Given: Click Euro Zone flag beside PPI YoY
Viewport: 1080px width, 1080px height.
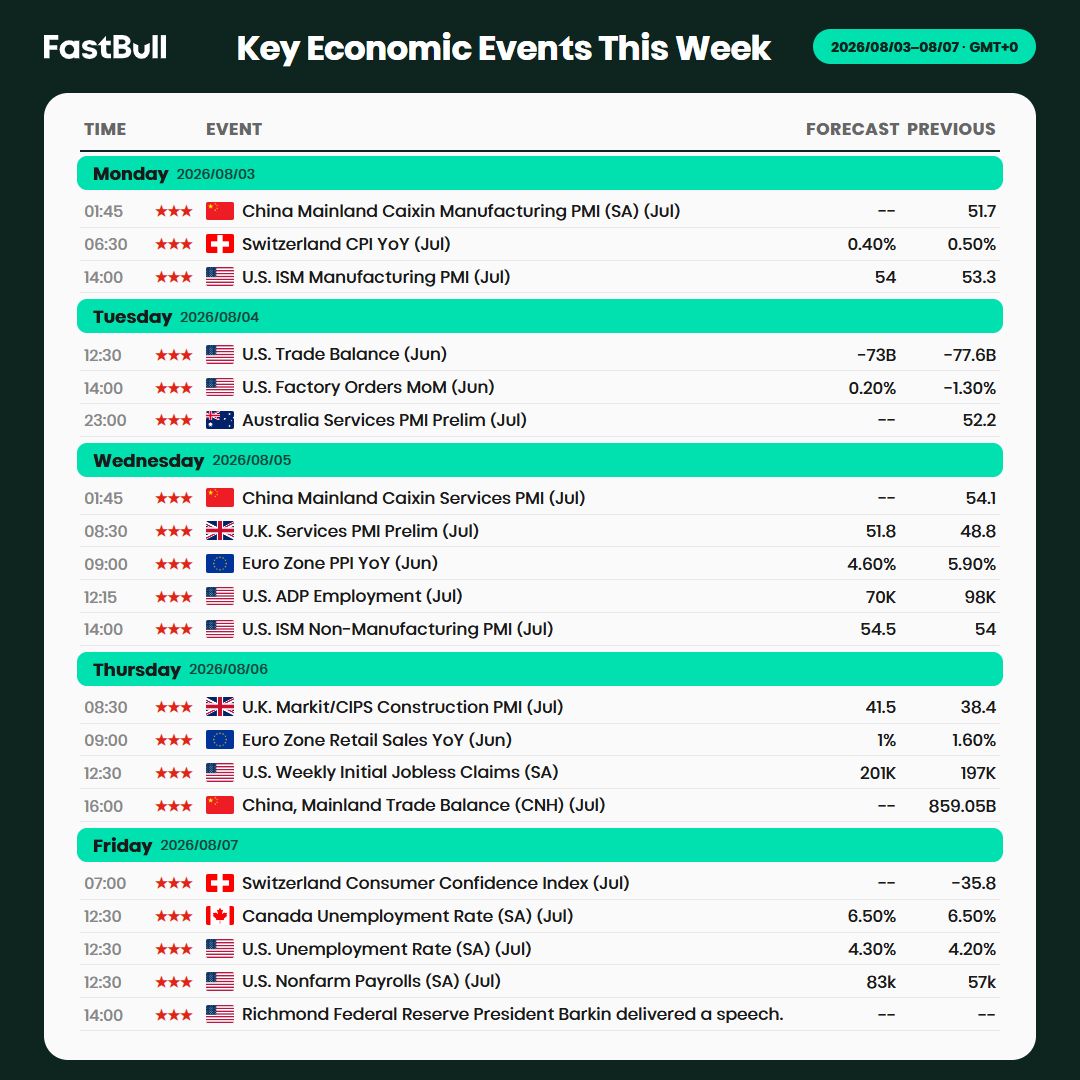Looking at the screenshot, I should [x=220, y=564].
